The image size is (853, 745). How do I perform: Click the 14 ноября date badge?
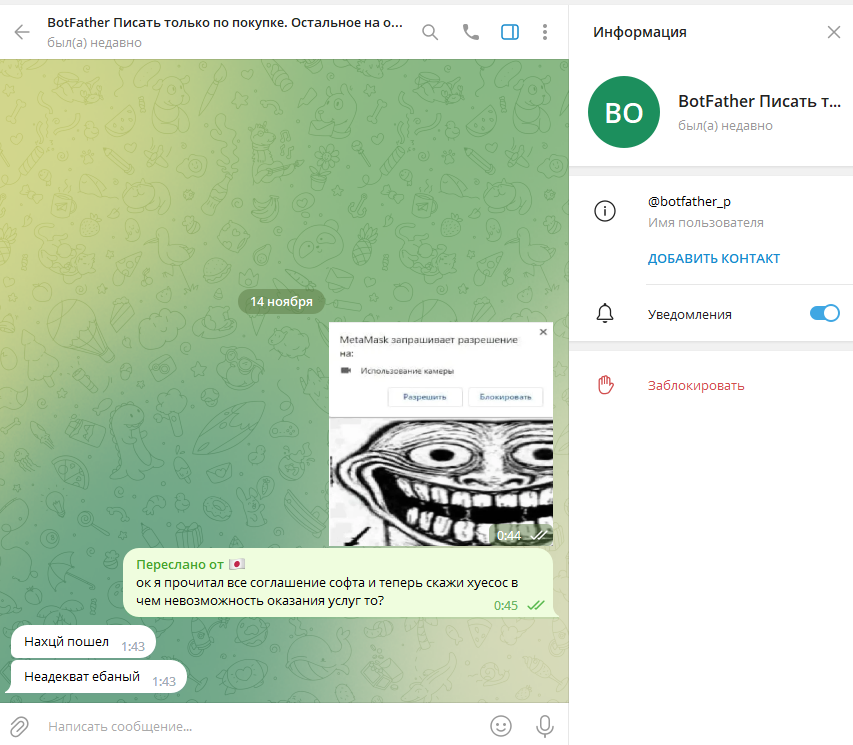[x=281, y=301]
